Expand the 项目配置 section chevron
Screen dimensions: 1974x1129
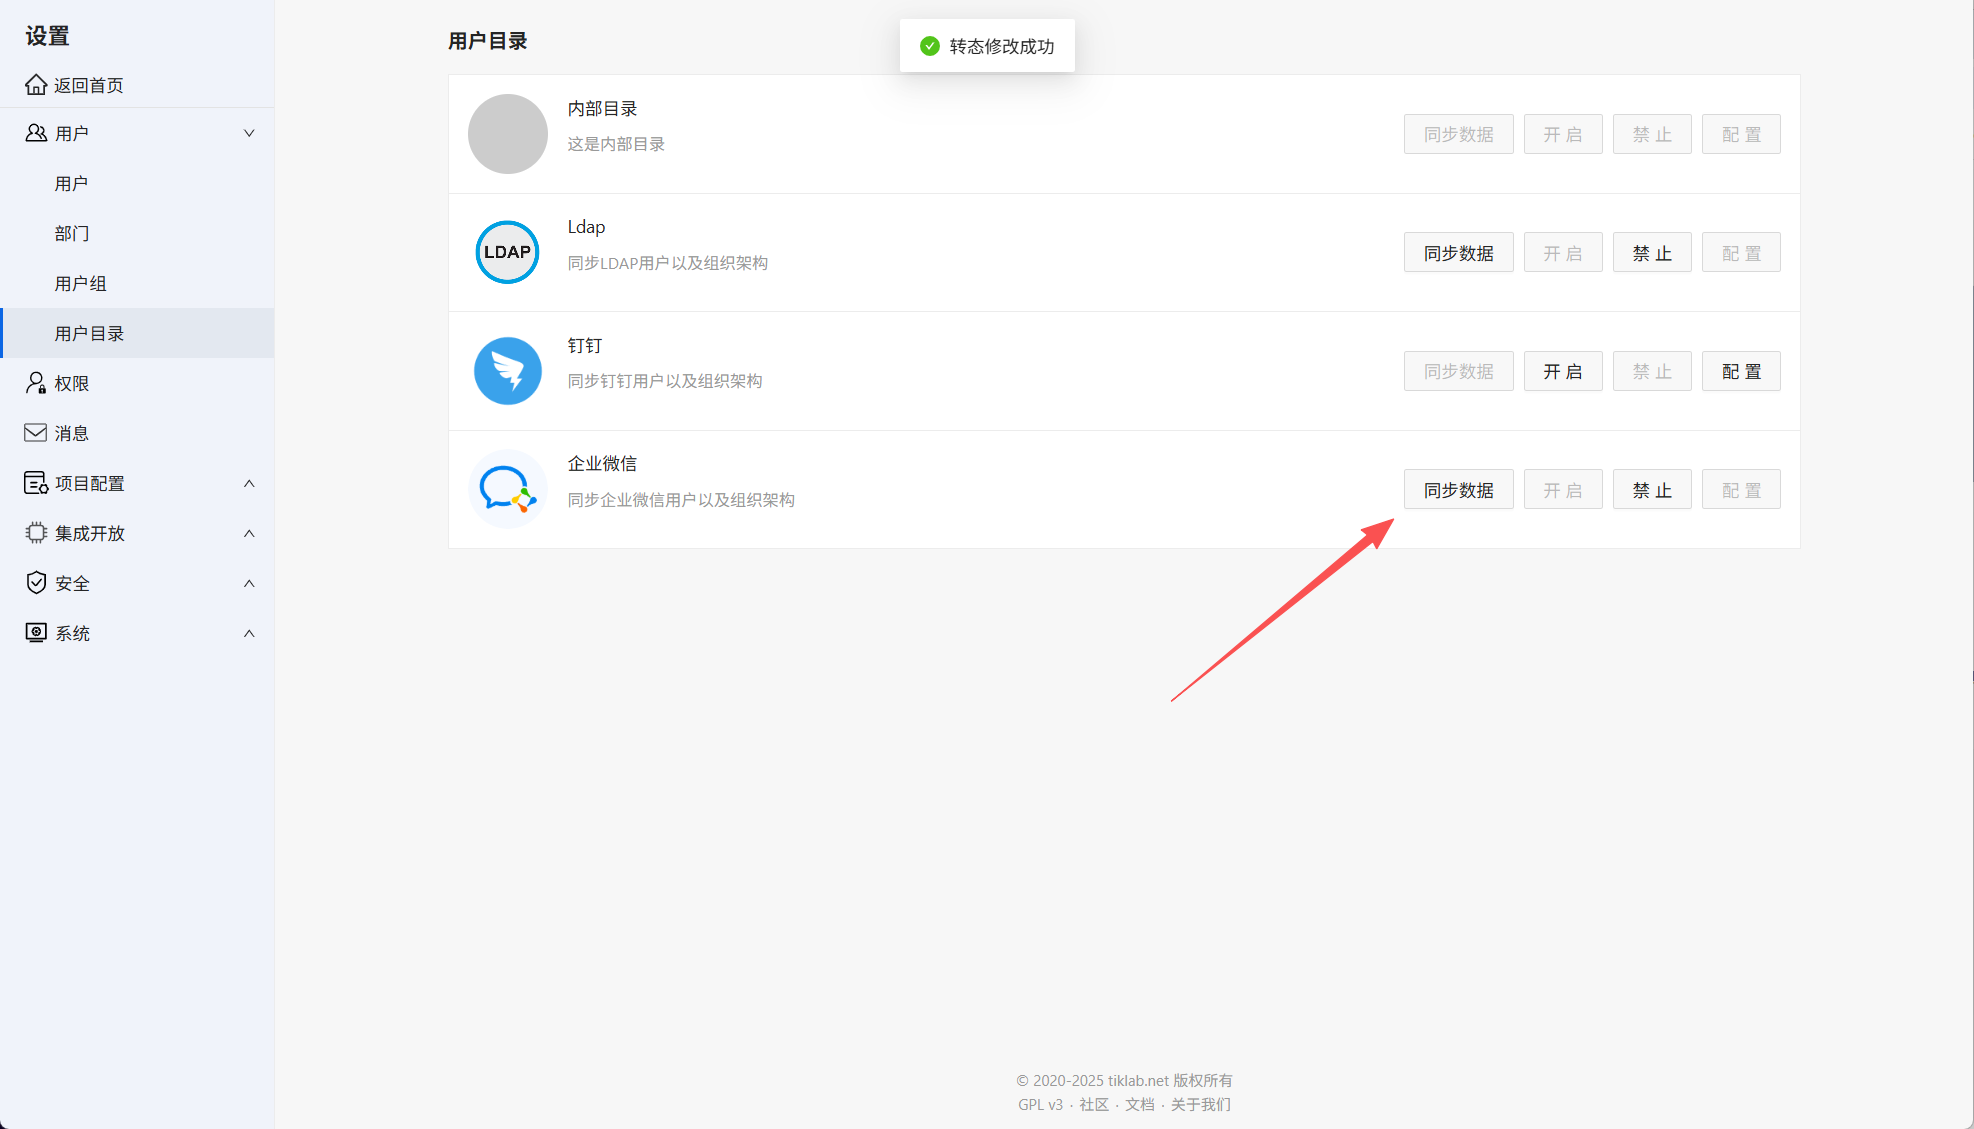(x=249, y=483)
